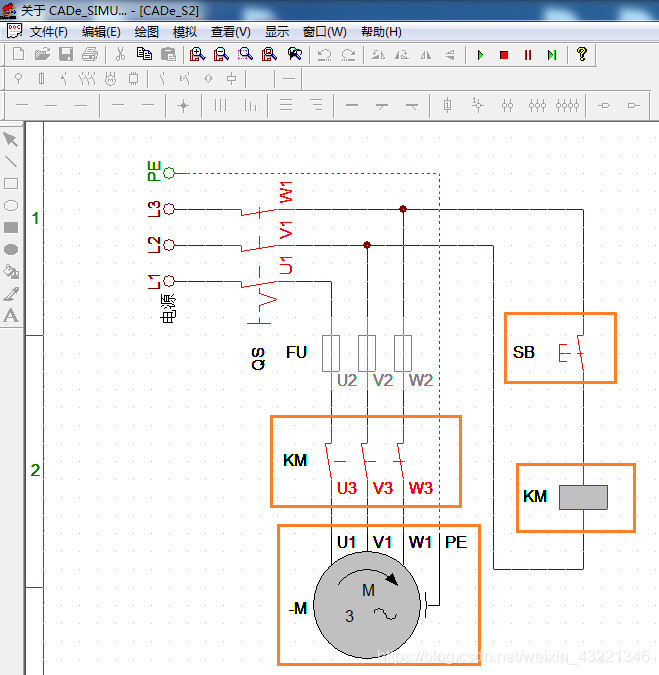
Task: Open the power supply components palette
Action: pos(18,79)
